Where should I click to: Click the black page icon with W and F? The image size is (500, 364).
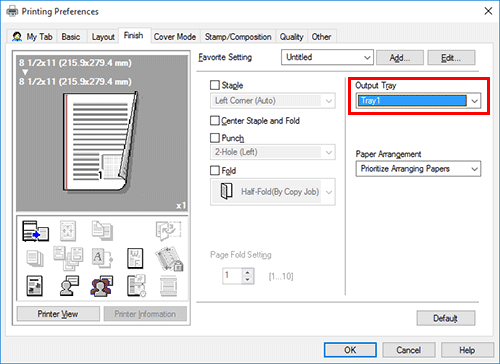(x=135, y=258)
